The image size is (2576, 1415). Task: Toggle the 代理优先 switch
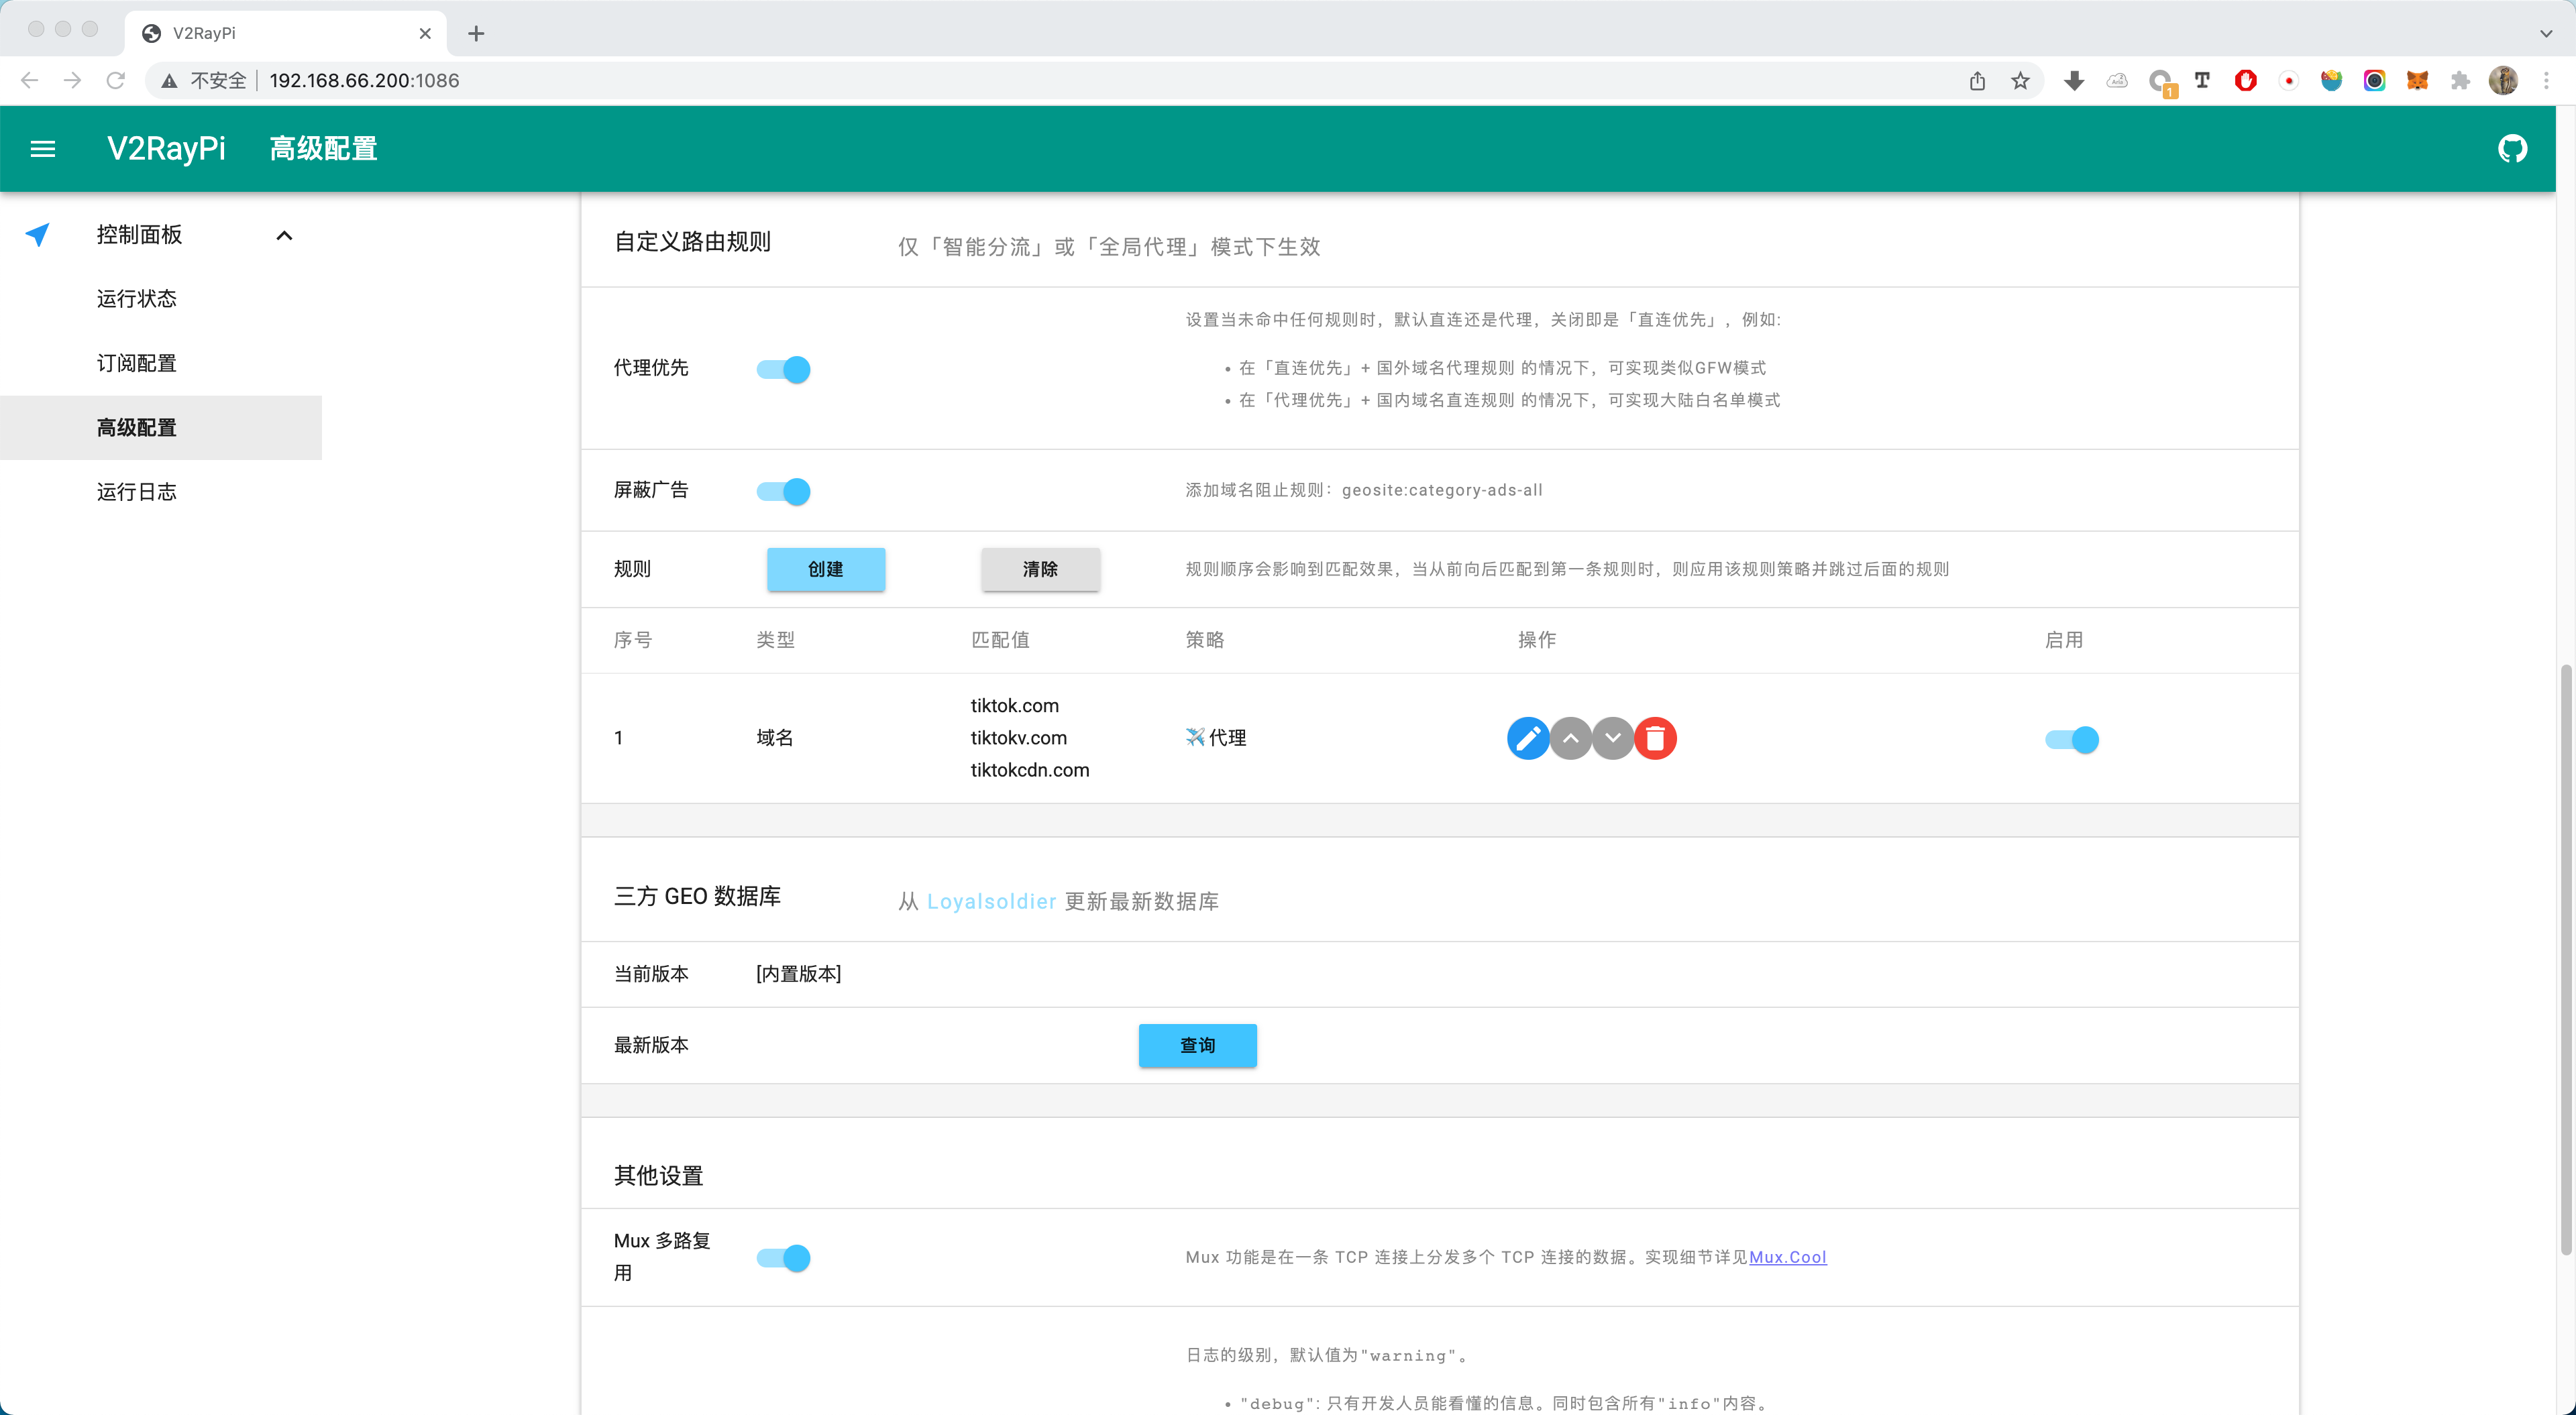coord(784,370)
